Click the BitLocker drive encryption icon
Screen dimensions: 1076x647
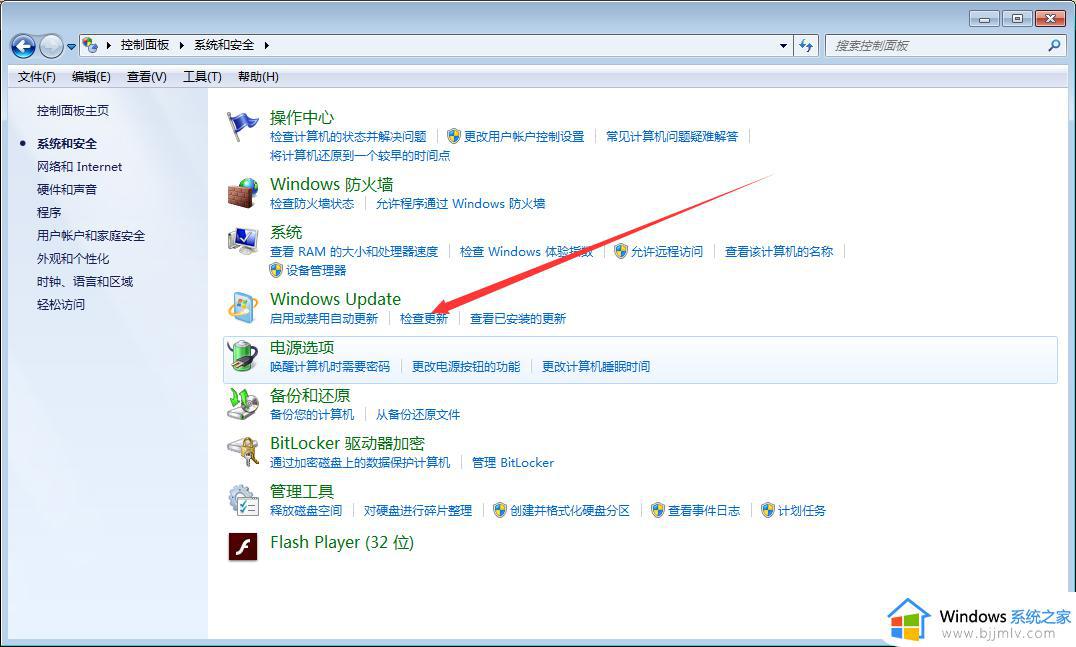click(243, 451)
